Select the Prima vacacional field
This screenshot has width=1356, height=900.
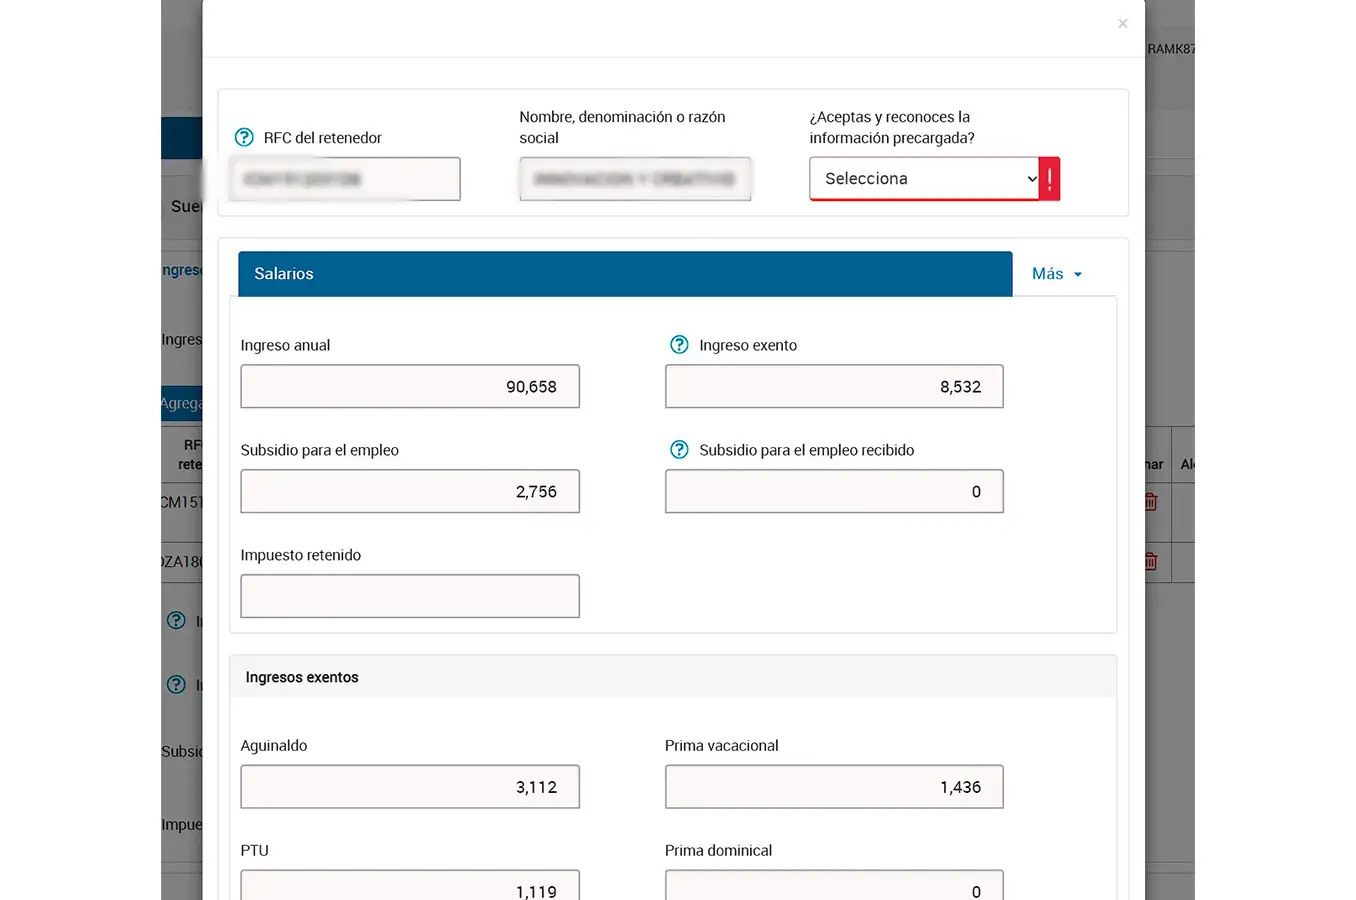click(x=834, y=786)
